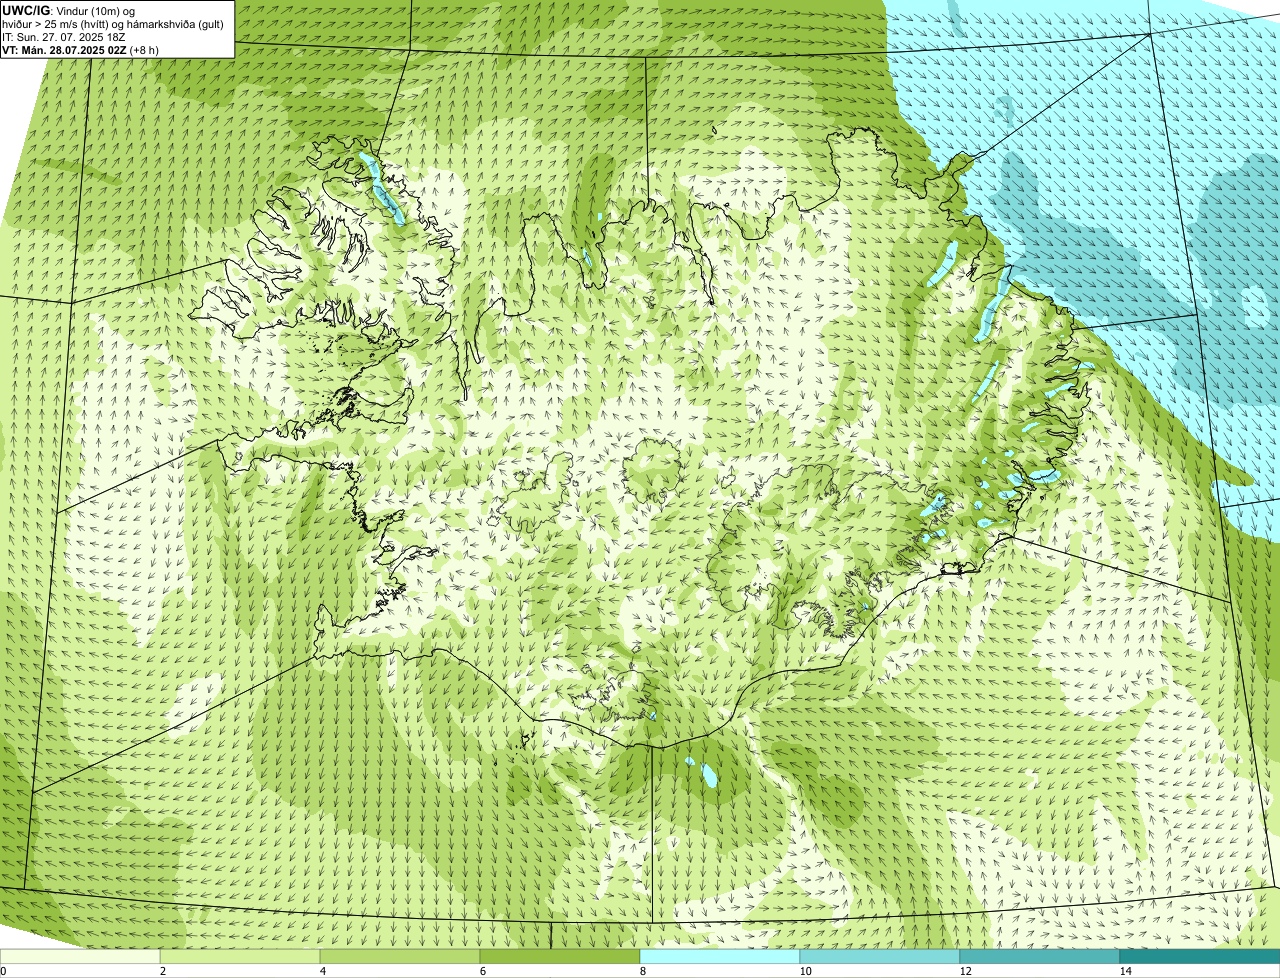Choose the 12–14 m/s teal legend swatch

click(1040, 956)
